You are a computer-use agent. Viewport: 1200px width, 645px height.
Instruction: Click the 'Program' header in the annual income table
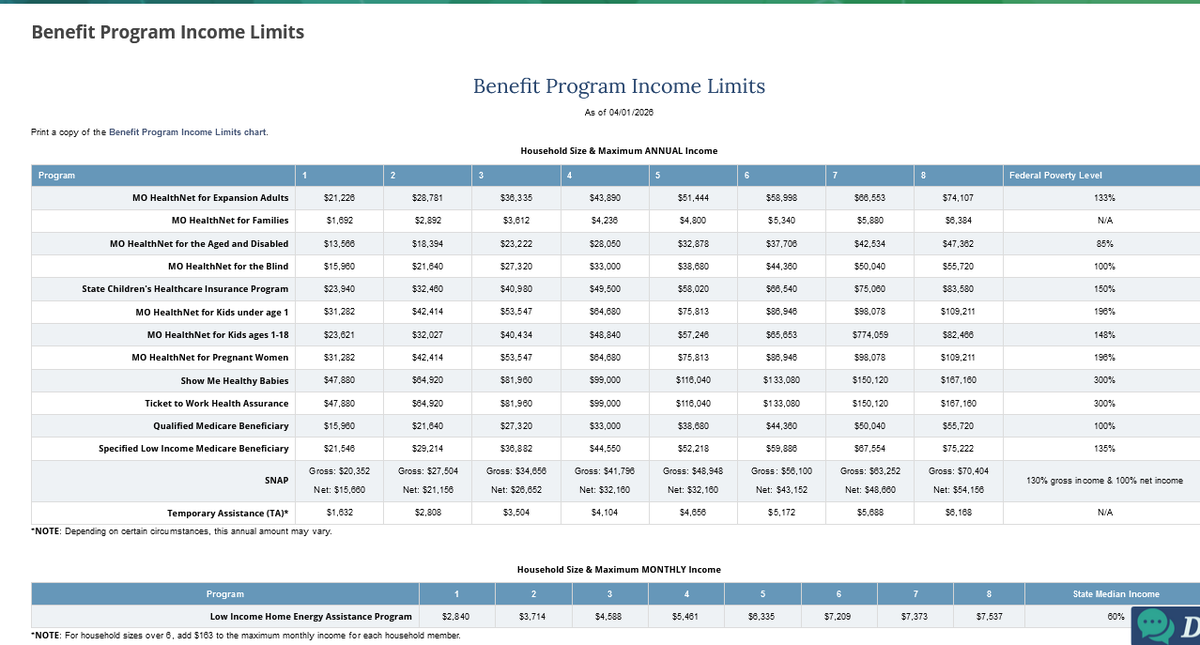(57, 176)
